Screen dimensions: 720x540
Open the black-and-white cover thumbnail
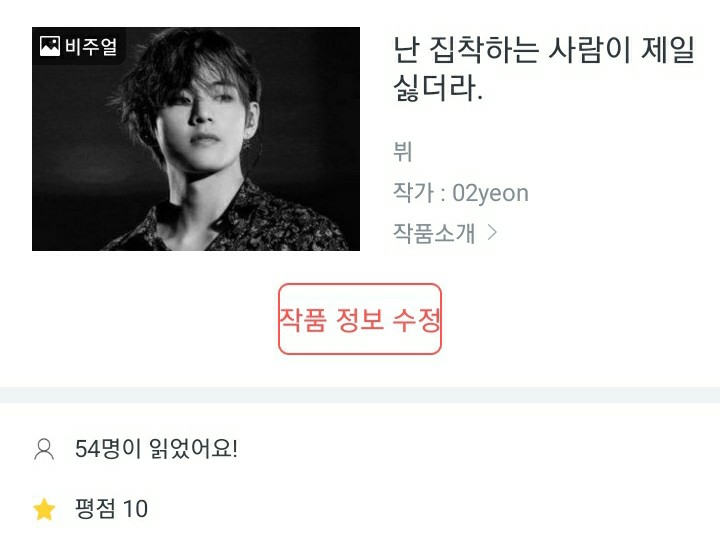196,139
